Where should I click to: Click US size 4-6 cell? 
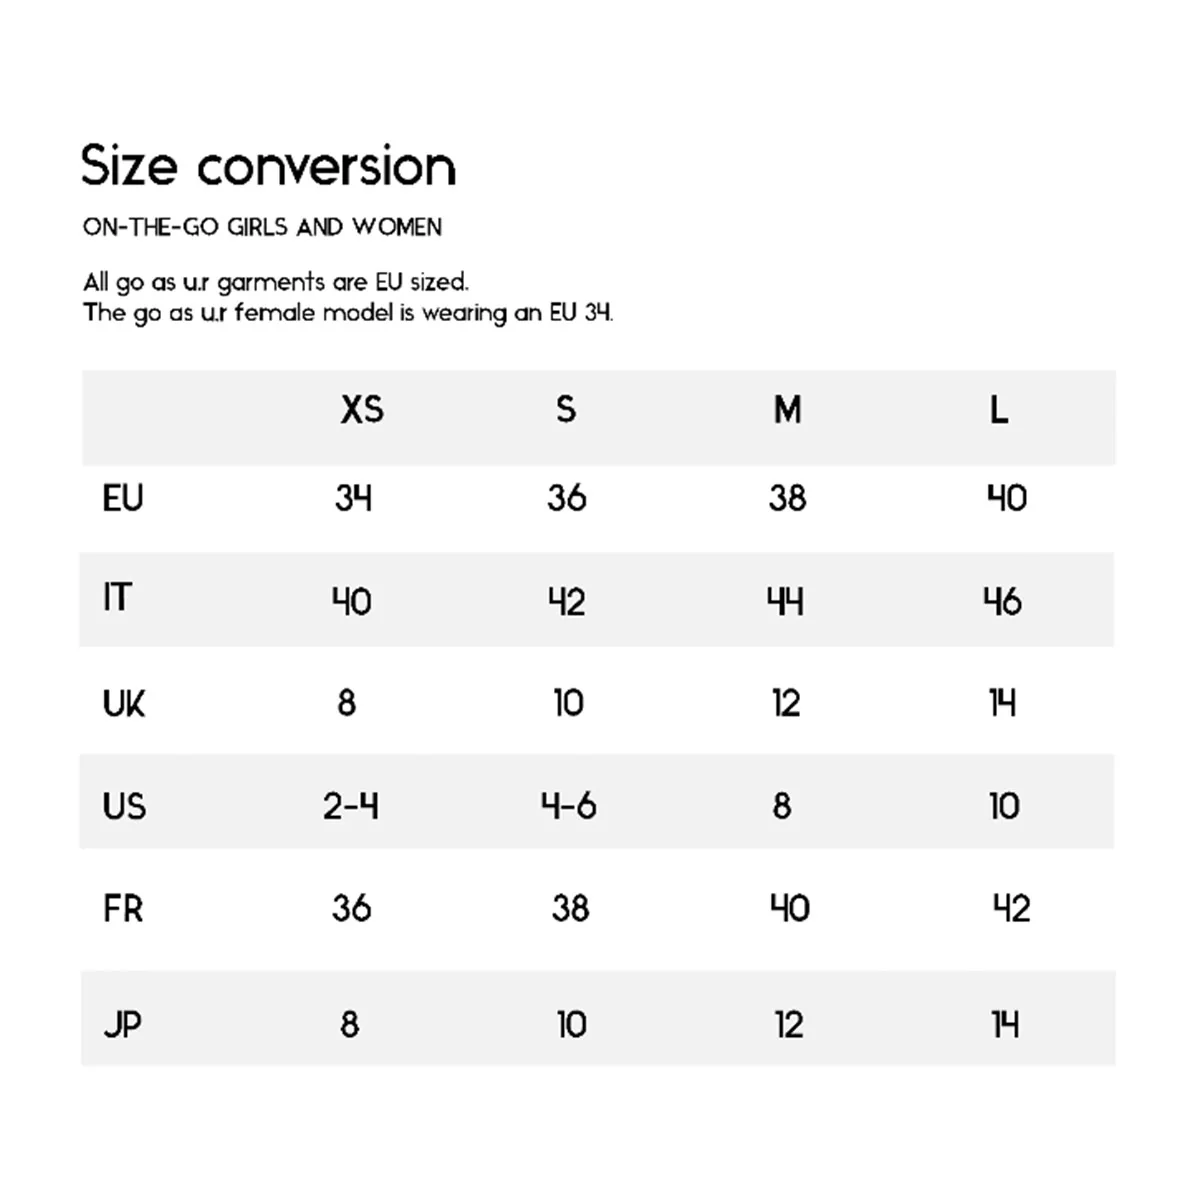[x=569, y=806]
